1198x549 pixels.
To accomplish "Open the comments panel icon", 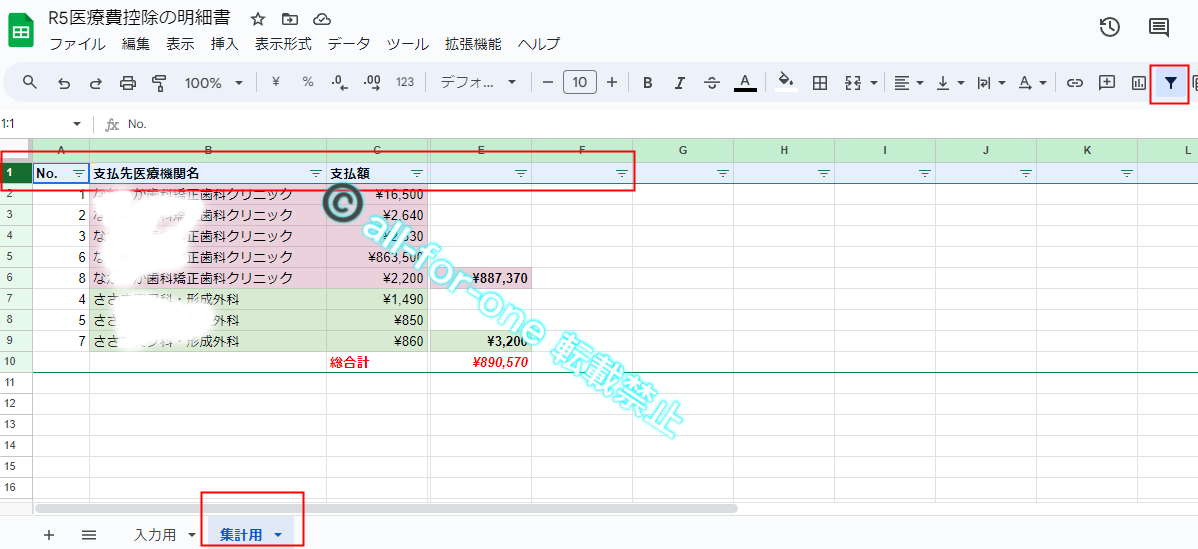I will pyautogui.click(x=1159, y=28).
